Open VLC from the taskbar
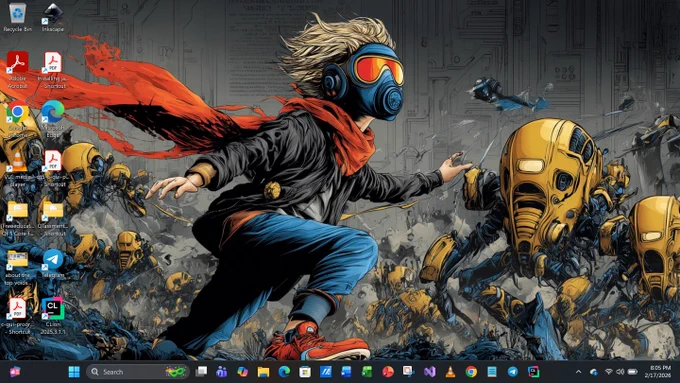Screen dimensions: 680x383 451,372
